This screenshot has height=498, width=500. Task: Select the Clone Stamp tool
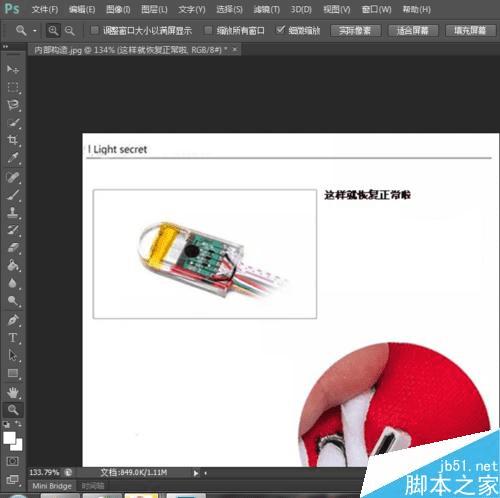coord(13,212)
